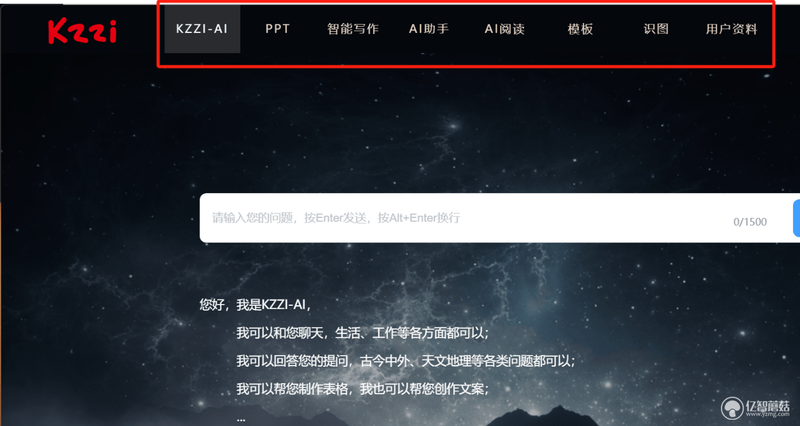Image resolution: width=800 pixels, height=426 pixels.
Task: Select the 识图 image recognition tab
Action: tap(656, 29)
